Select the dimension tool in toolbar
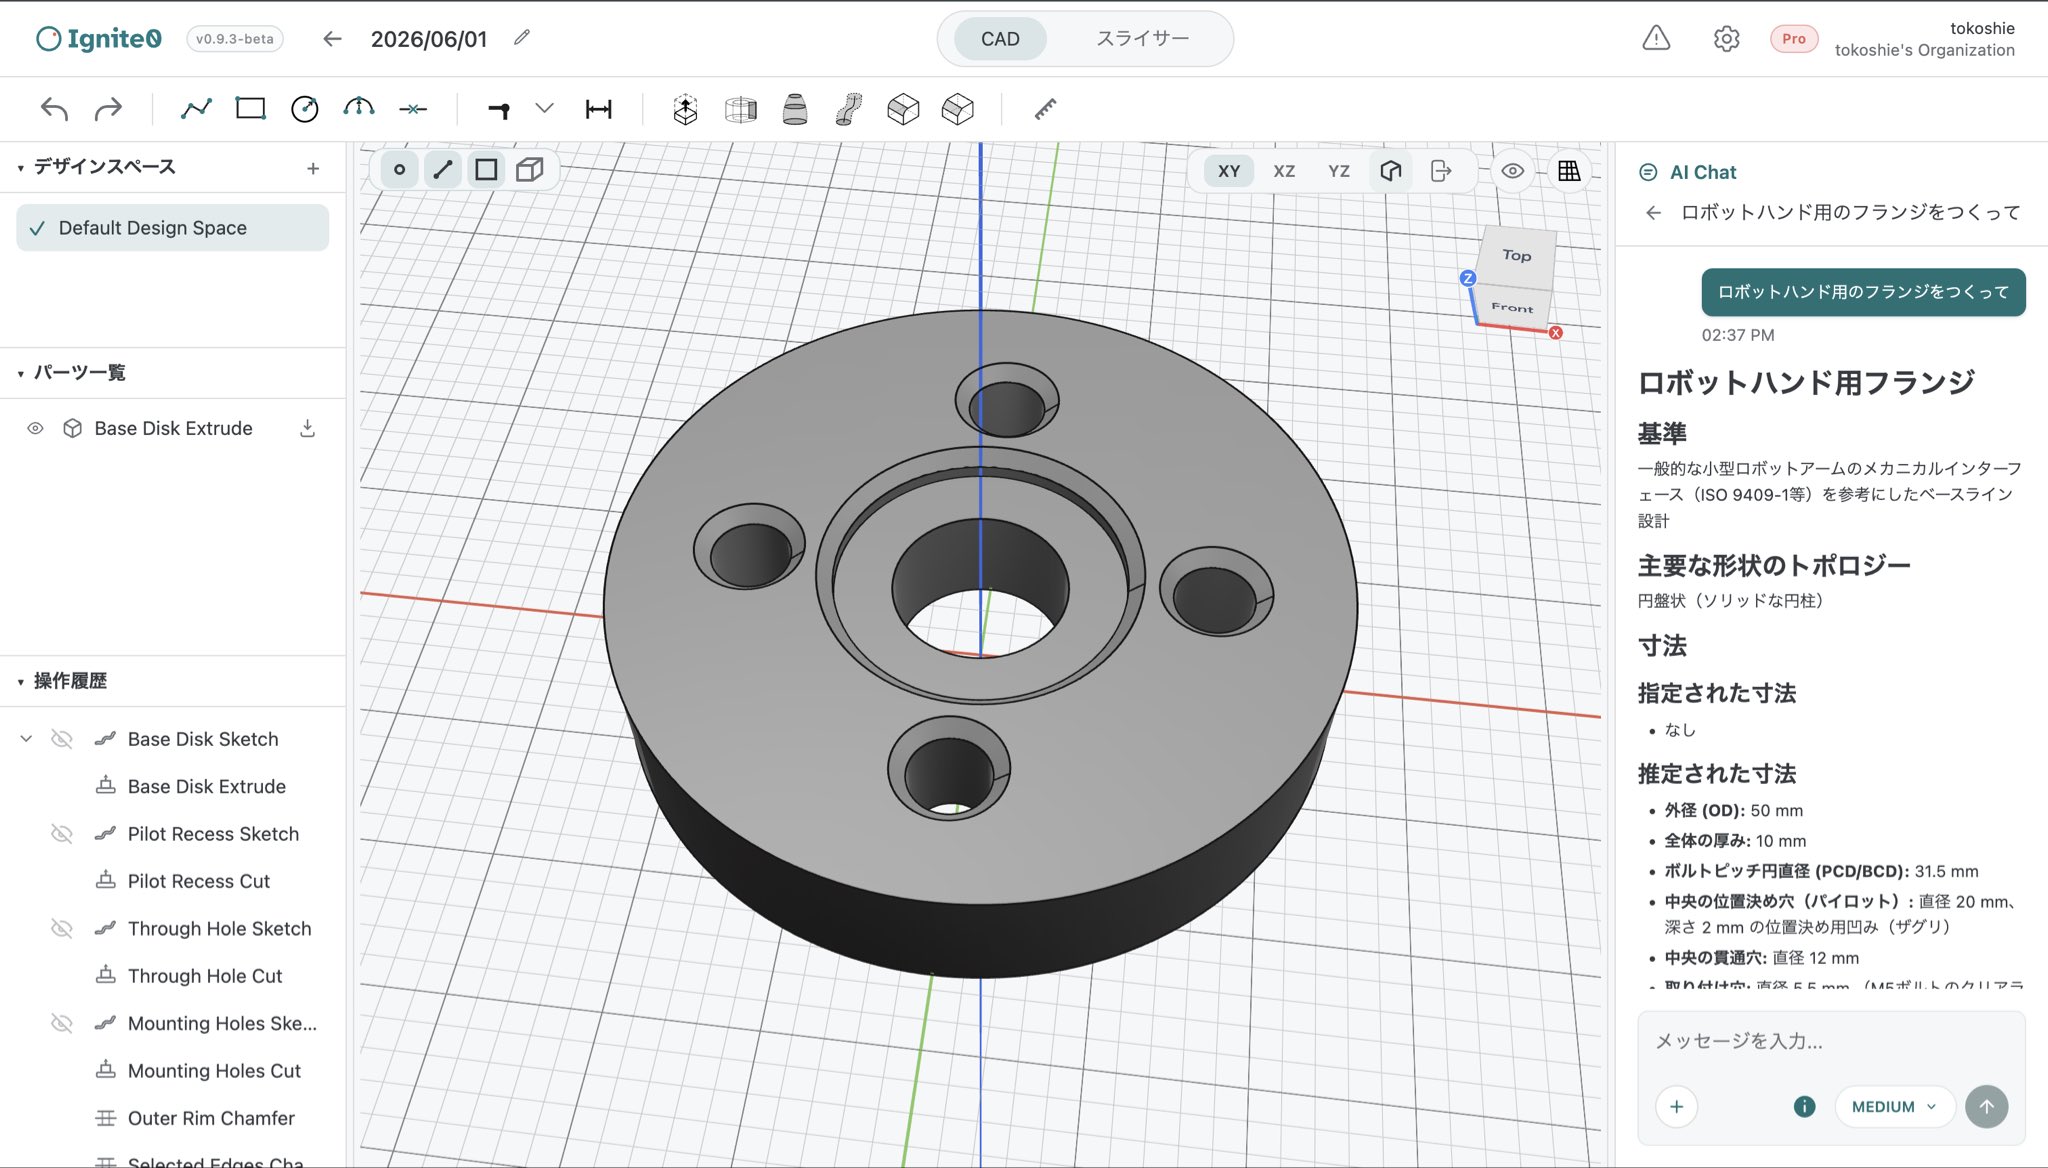This screenshot has width=2048, height=1168. 598,109
